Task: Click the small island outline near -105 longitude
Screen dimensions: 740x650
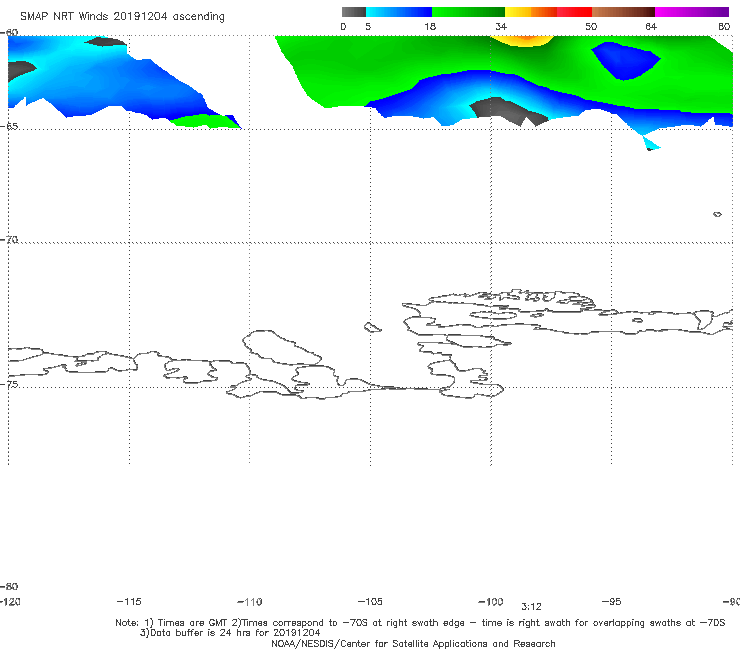Action: [372, 327]
